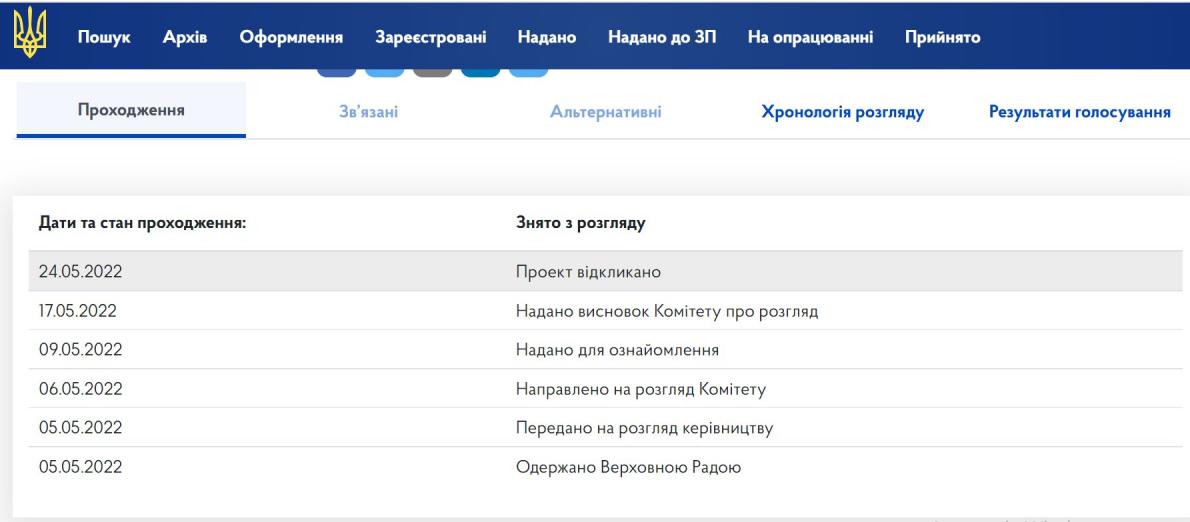Go to На опрацюванні page
Image resolution: width=1190 pixels, height=522 pixels.
[x=810, y=38]
